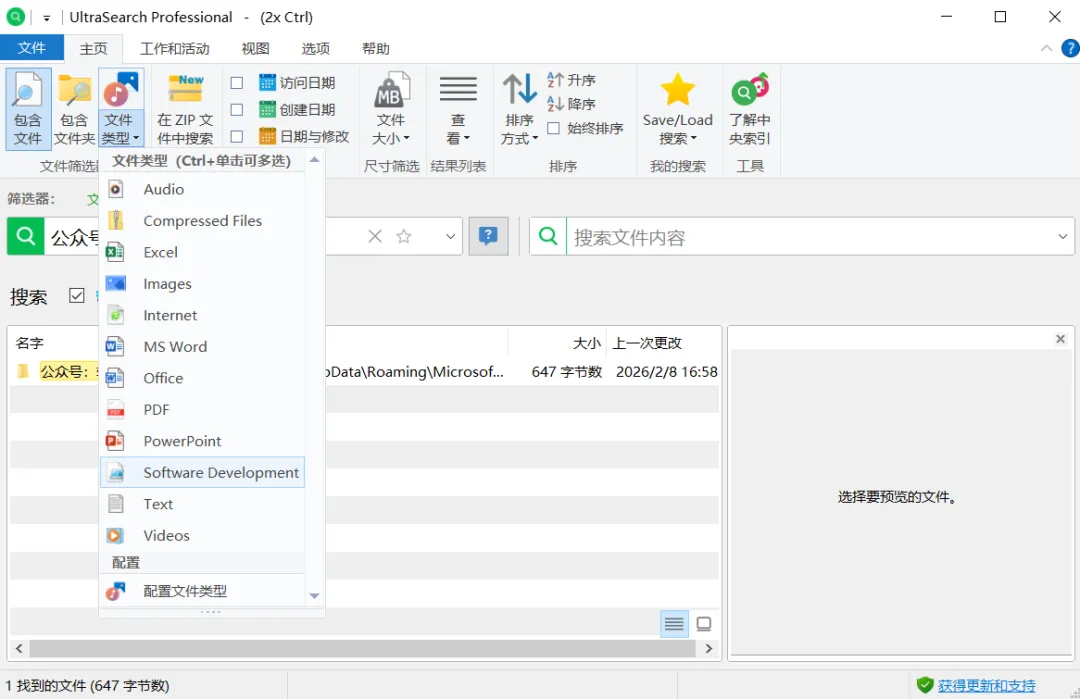Click the file content search magnifier icon
Image resolution: width=1080 pixels, height=699 pixels.
[x=548, y=236]
